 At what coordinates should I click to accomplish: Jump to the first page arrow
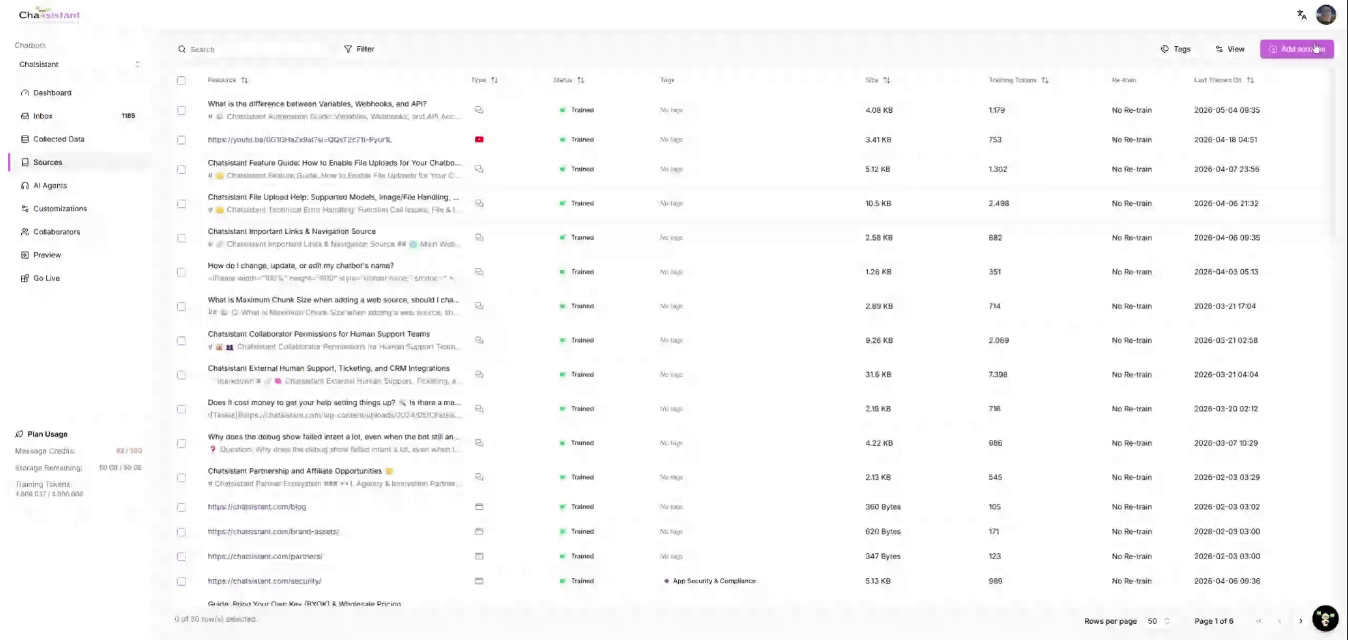(x=1258, y=621)
